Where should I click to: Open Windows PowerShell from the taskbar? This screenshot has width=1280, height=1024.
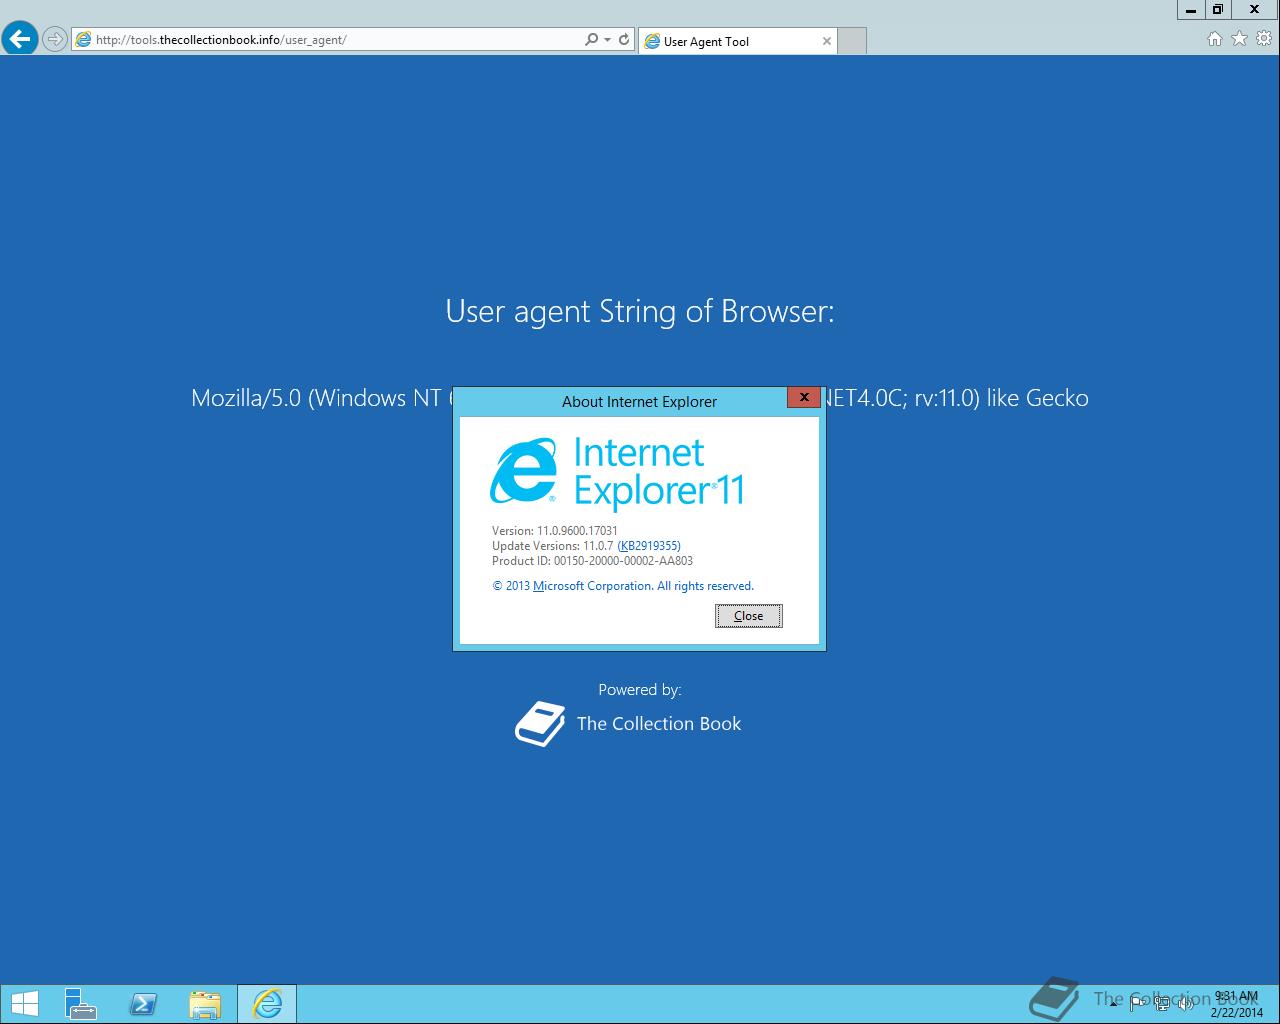click(x=143, y=1004)
